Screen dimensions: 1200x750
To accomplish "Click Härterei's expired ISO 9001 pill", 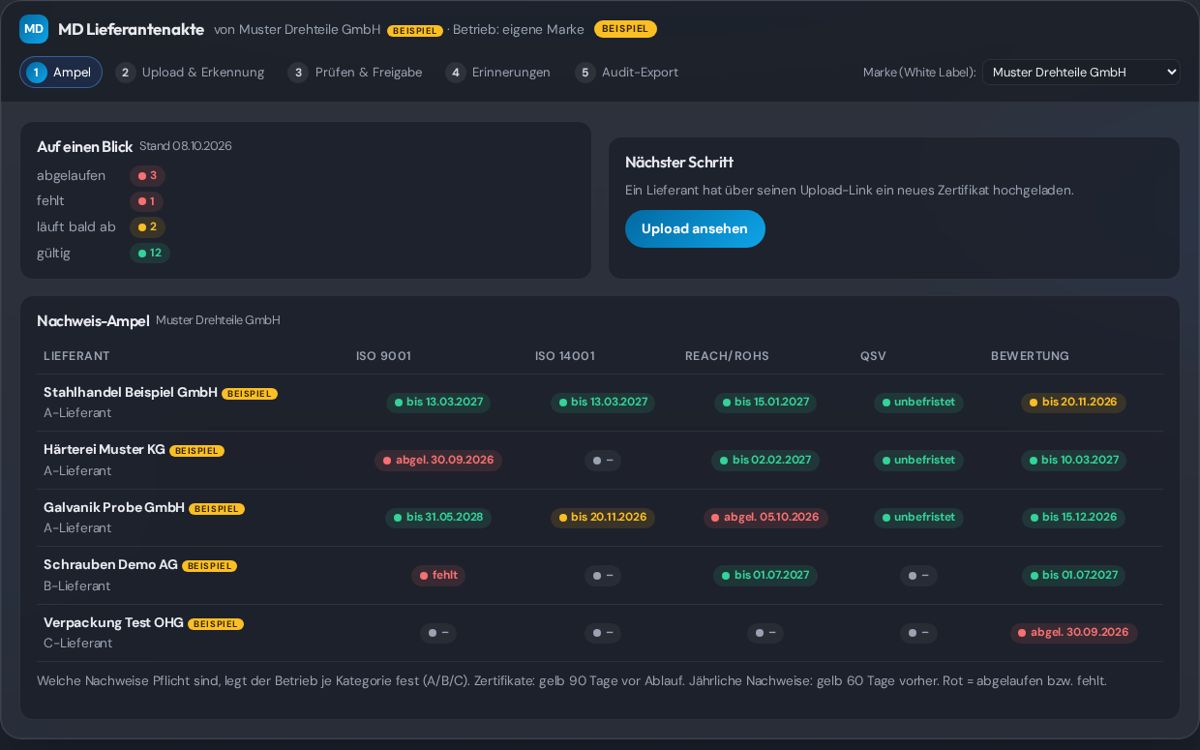I will tap(438, 460).
